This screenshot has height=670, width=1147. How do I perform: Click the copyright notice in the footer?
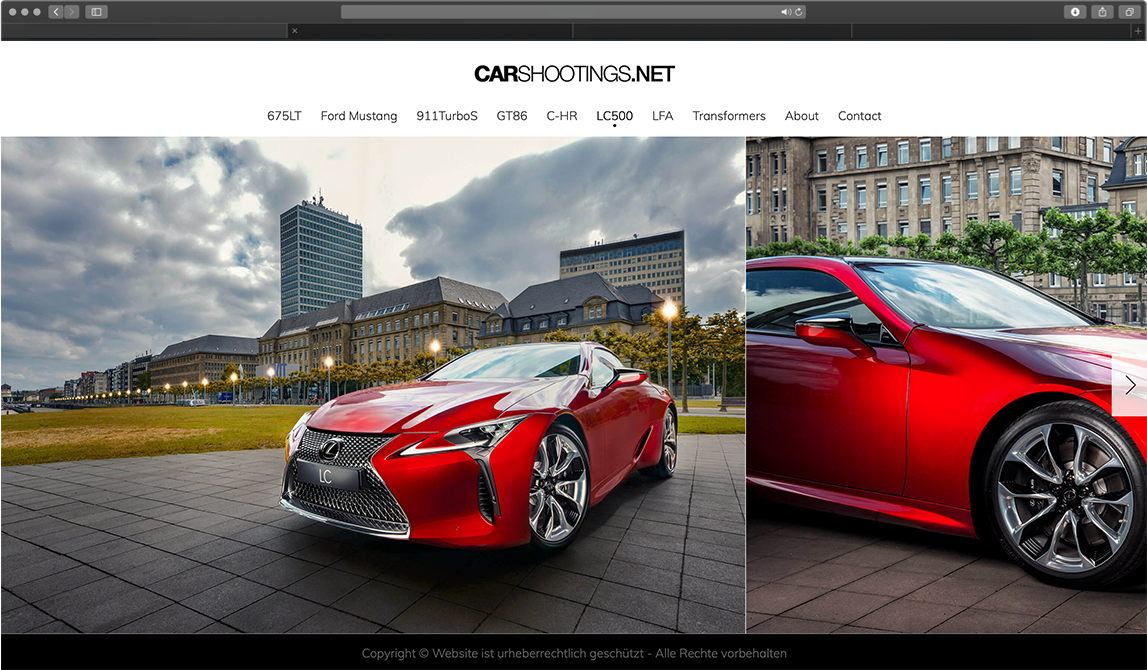(x=574, y=653)
